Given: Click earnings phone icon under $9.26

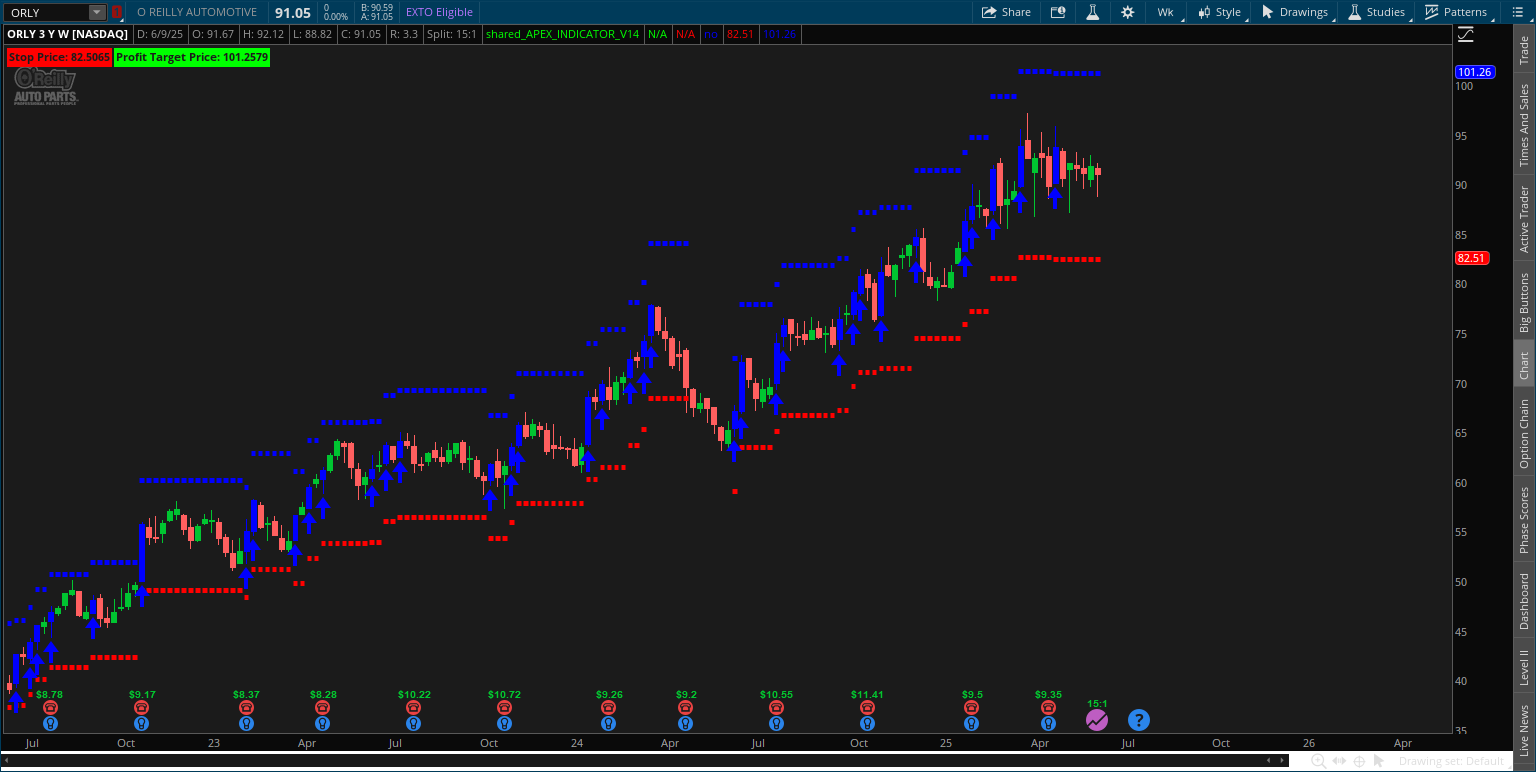Looking at the screenshot, I should pos(608,707).
